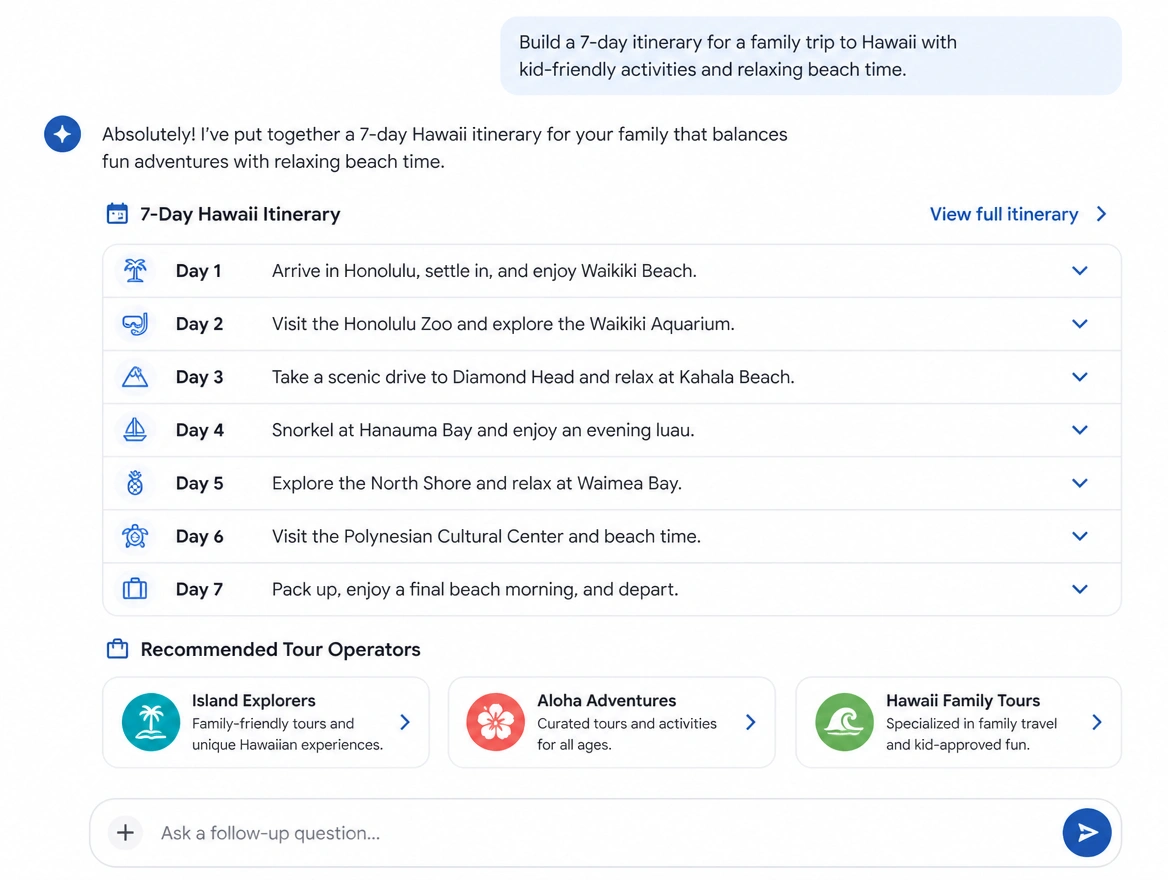
Task: Click the Aloha Adventures hibiscus logo
Action: pyautogui.click(x=495, y=722)
